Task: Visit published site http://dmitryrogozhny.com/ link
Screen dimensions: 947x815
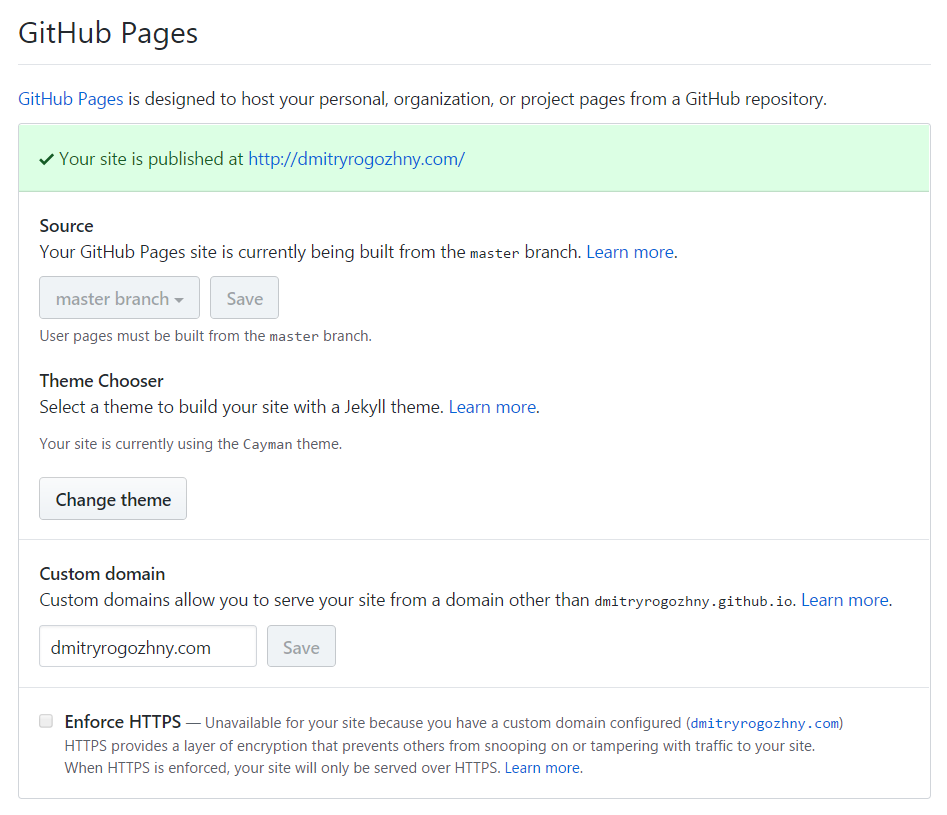Action: coord(356,159)
